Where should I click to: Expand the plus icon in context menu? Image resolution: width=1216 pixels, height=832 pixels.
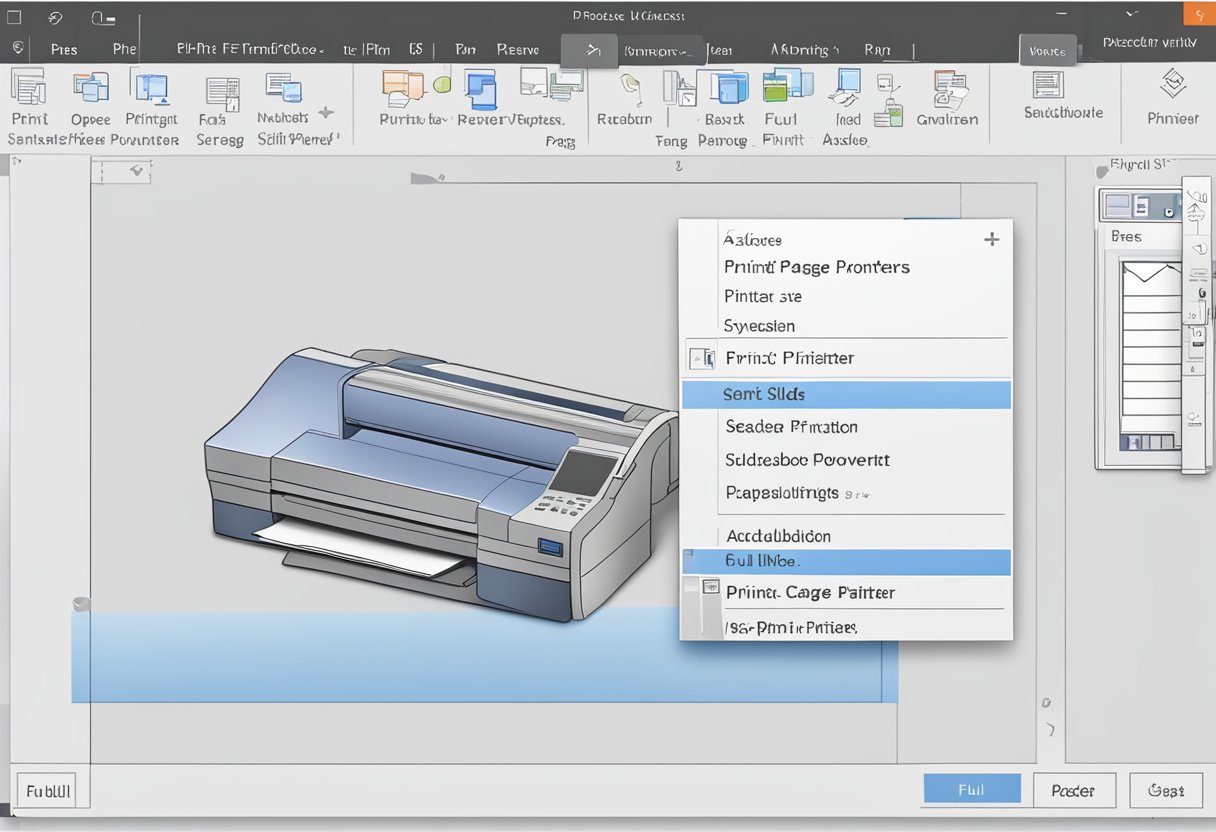[x=991, y=239]
